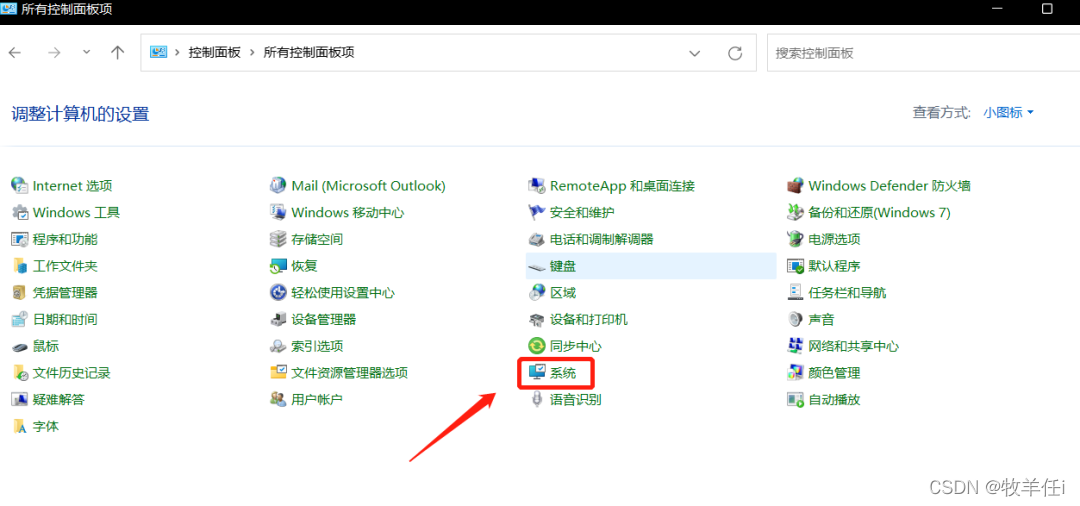The height and width of the screenshot is (506, 1080).
Task: Open the 用户帐户 people icon
Action: 278,399
